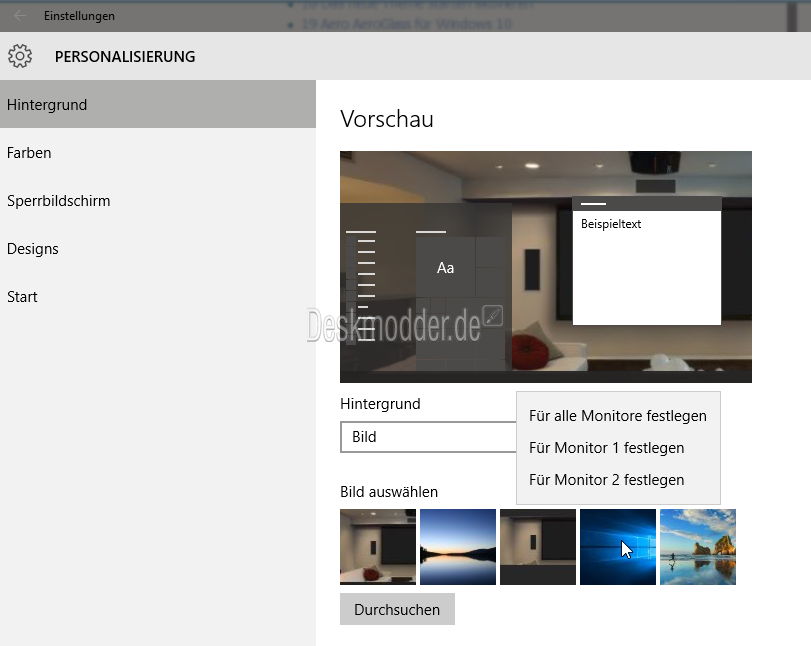The height and width of the screenshot is (646, 811).
Task: Click the Aa tile in preview
Action: click(445, 267)
